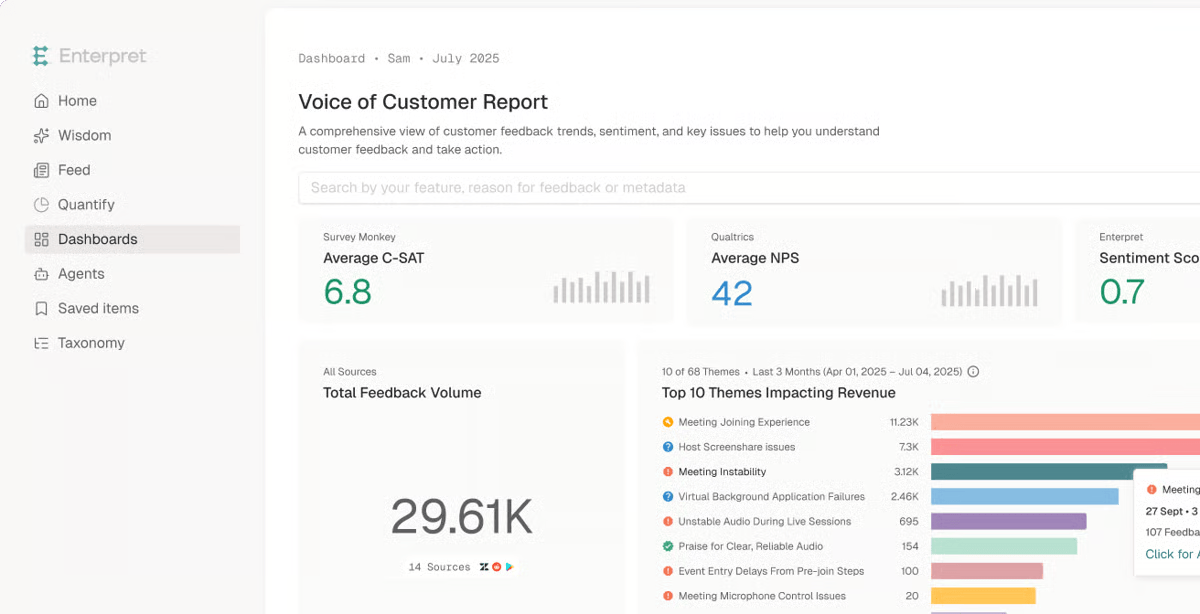Screen dimensions: 1200x614
Task: Click the Enterpret brand name
Action: coord(103,56)
